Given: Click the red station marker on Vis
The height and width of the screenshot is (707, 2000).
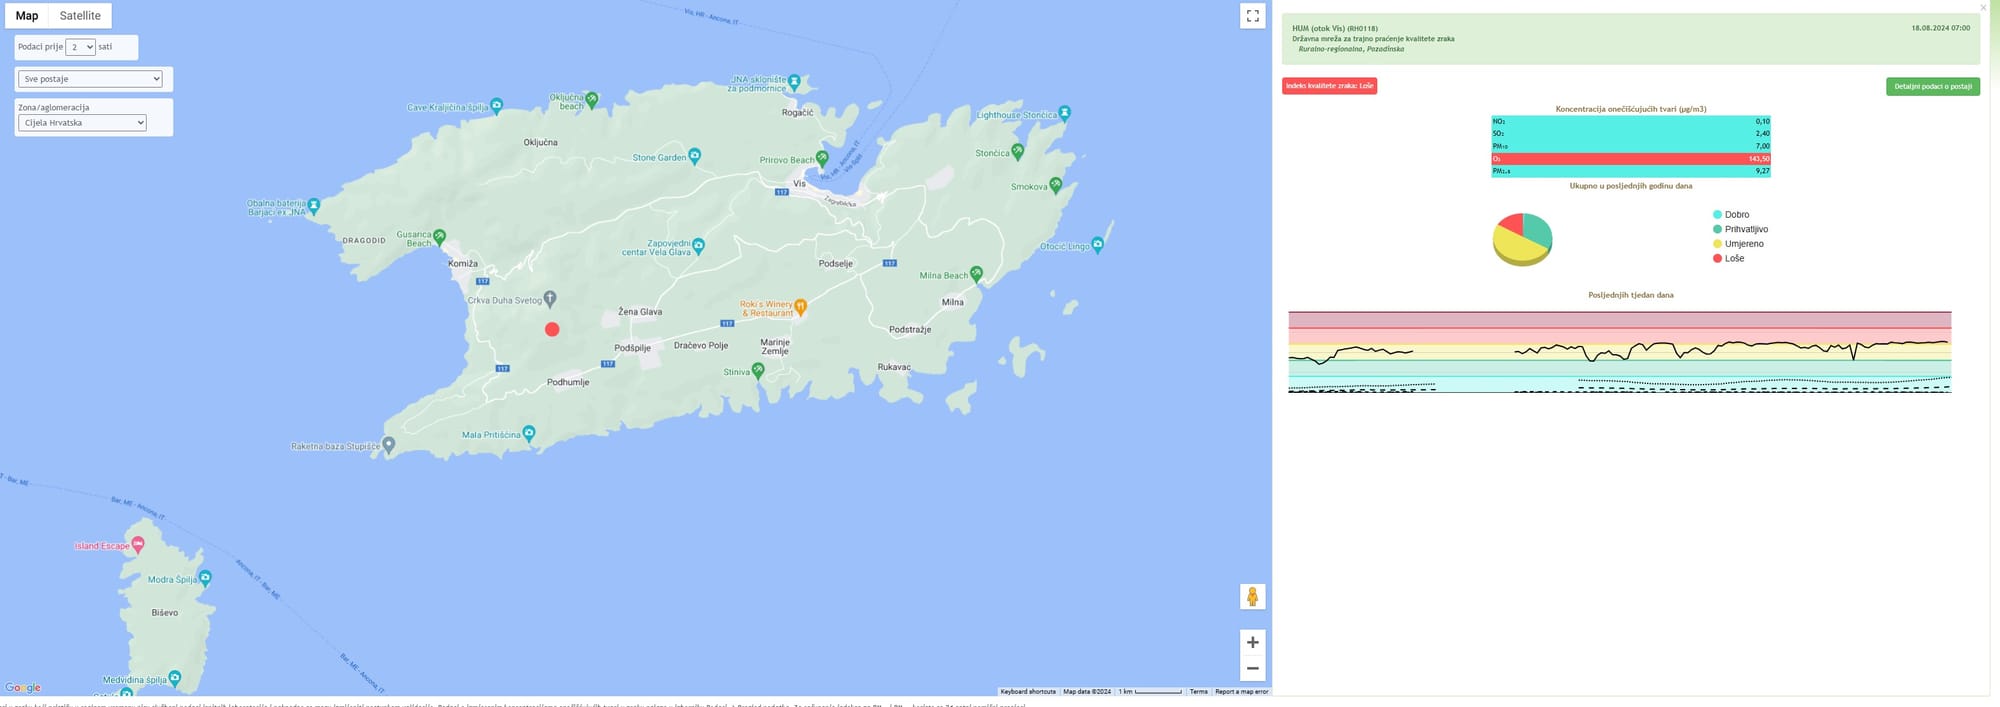Looking at the screenshot, I should pyautogui.click(x=552, y=329).
